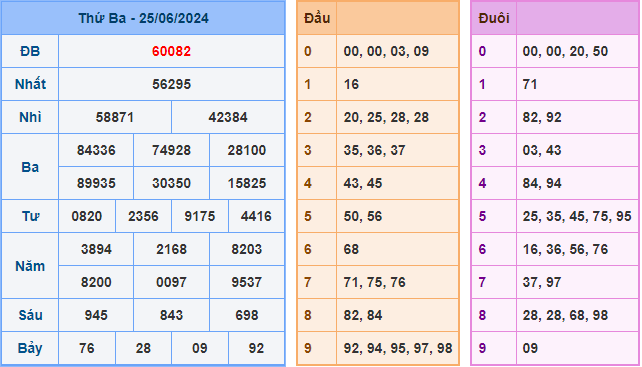Viewport: 642px width, 367px height.
Task: Select Nhì prize number 42384
Action: click(228, 118)
